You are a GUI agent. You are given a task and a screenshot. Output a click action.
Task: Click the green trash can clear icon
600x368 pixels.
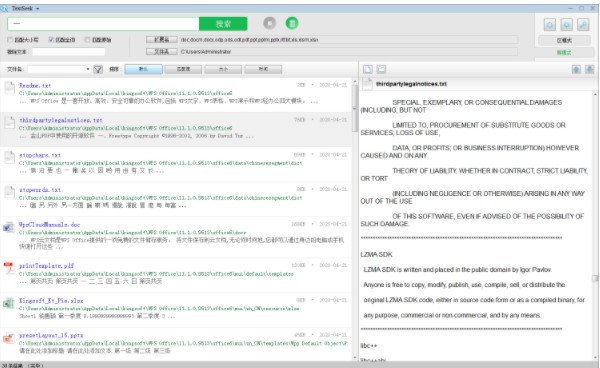pyautogui.click(x=292, y=23)
